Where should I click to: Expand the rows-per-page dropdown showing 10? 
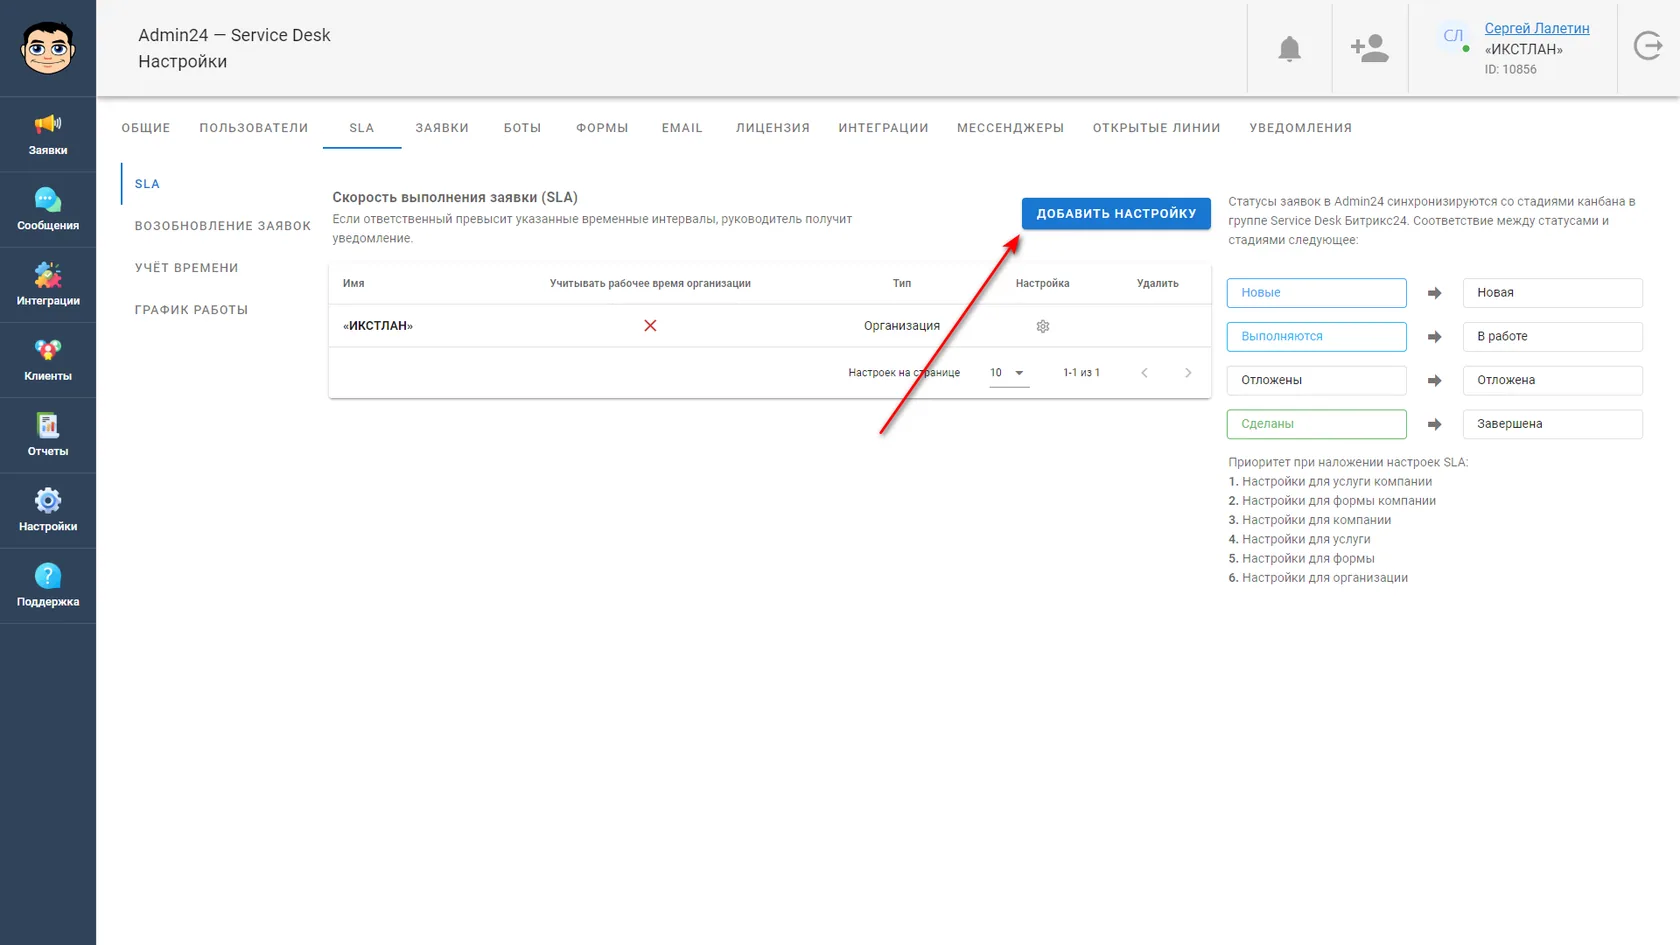click(x=1009, y=373)
